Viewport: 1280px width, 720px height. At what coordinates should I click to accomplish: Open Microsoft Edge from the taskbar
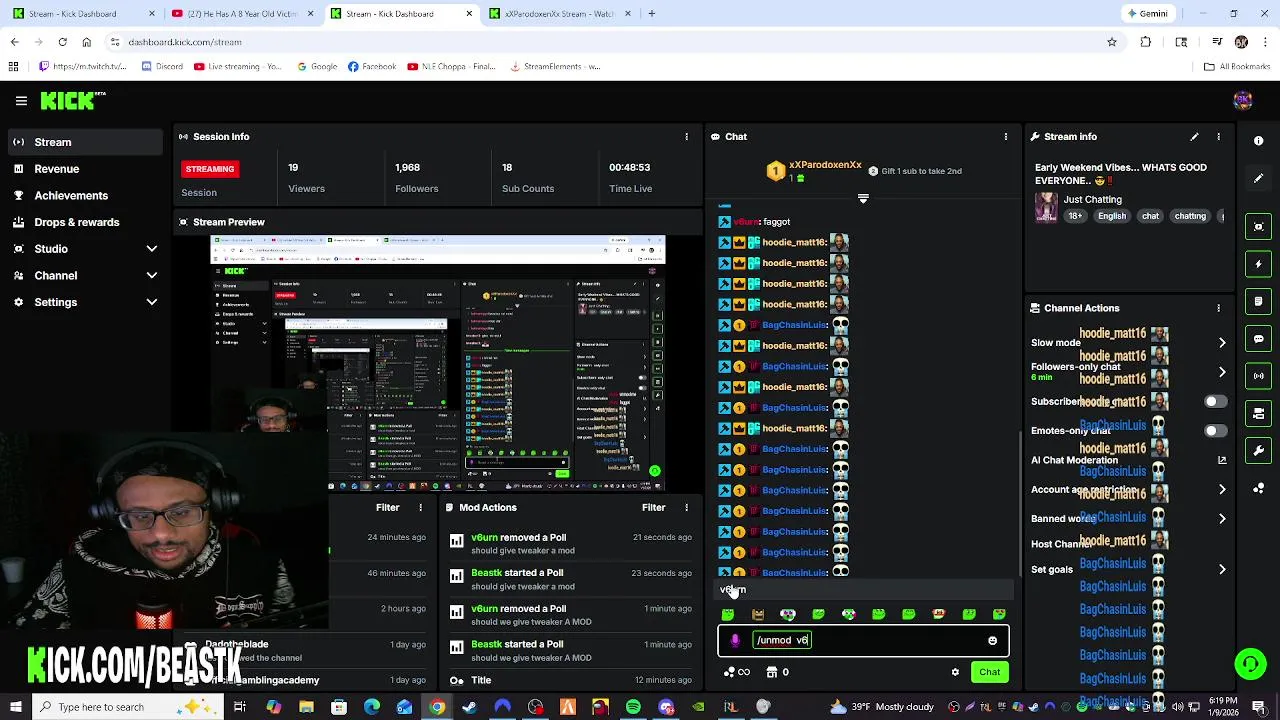(x=372, y=707)
